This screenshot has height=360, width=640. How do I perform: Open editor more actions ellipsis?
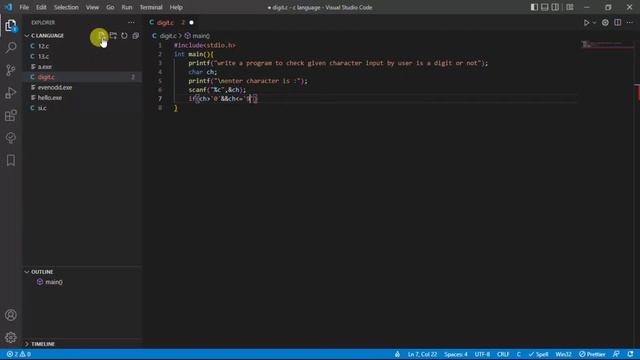point(630,23)
